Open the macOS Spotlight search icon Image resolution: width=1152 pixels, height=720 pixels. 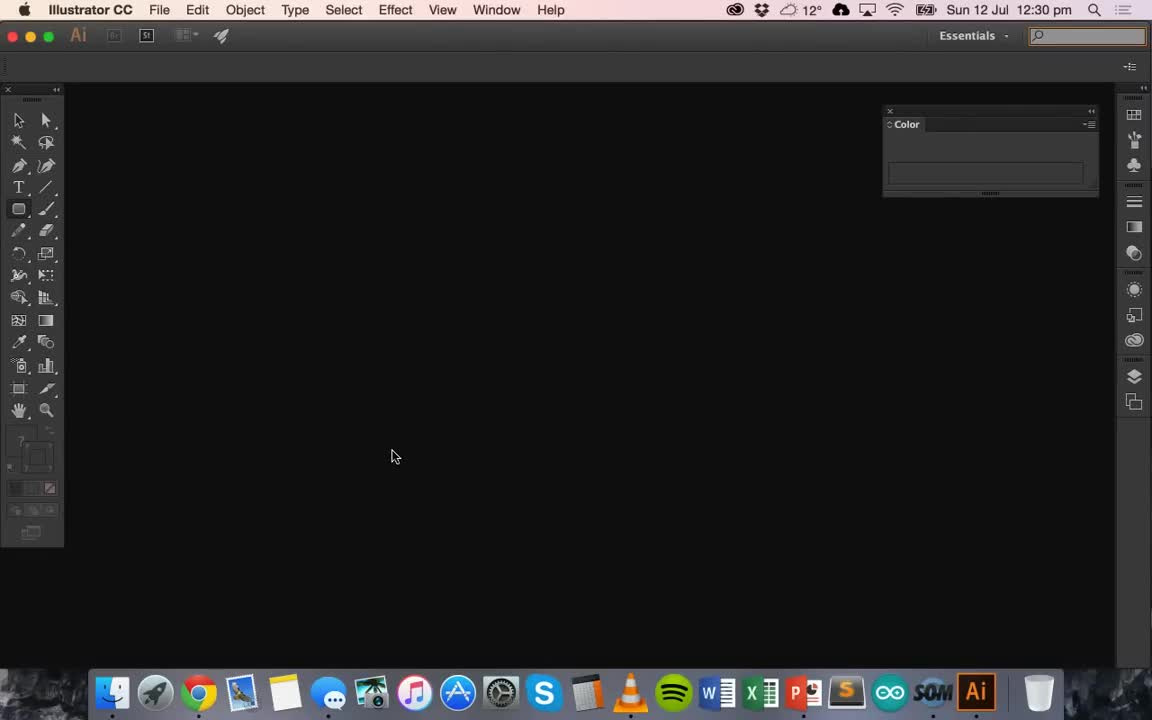click(1094, 10)
